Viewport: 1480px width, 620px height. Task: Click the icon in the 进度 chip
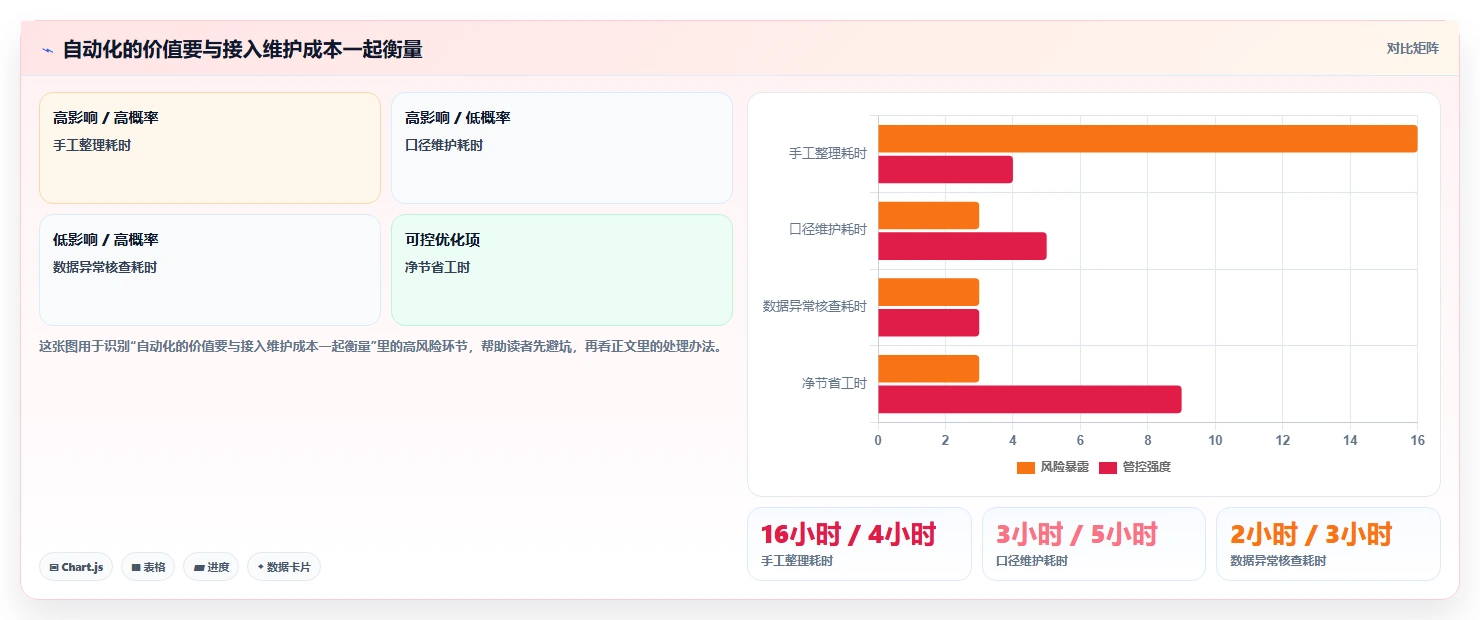pyautogui.click(x=199, y=567)
